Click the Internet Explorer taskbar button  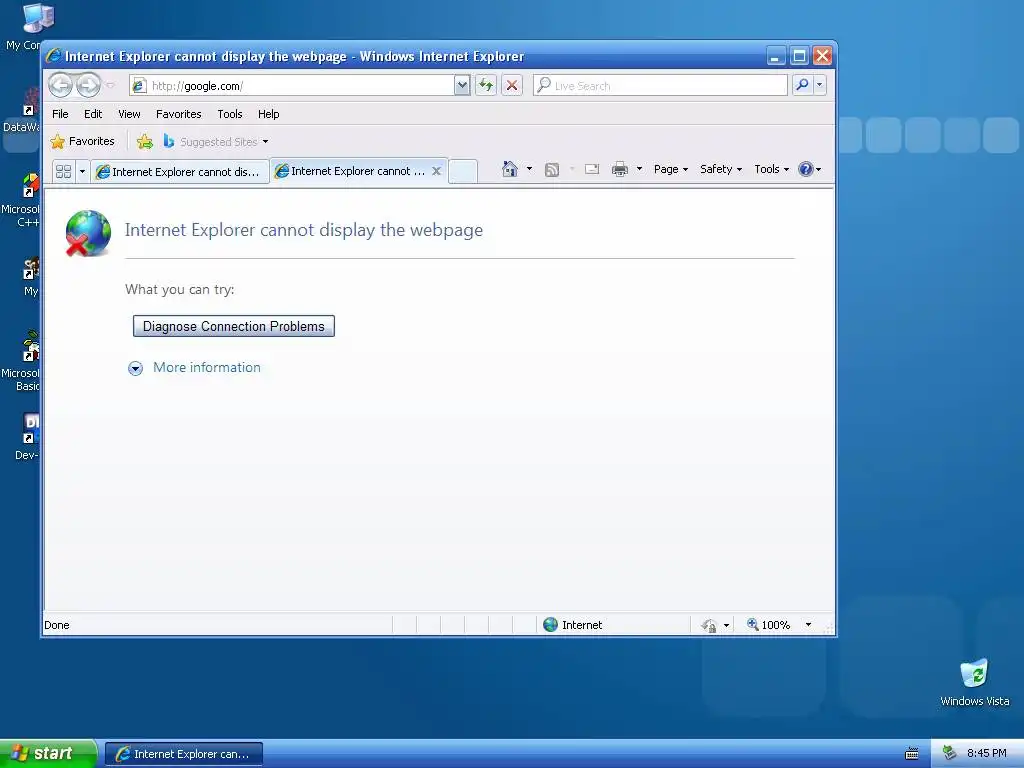(x=184, y=754)
